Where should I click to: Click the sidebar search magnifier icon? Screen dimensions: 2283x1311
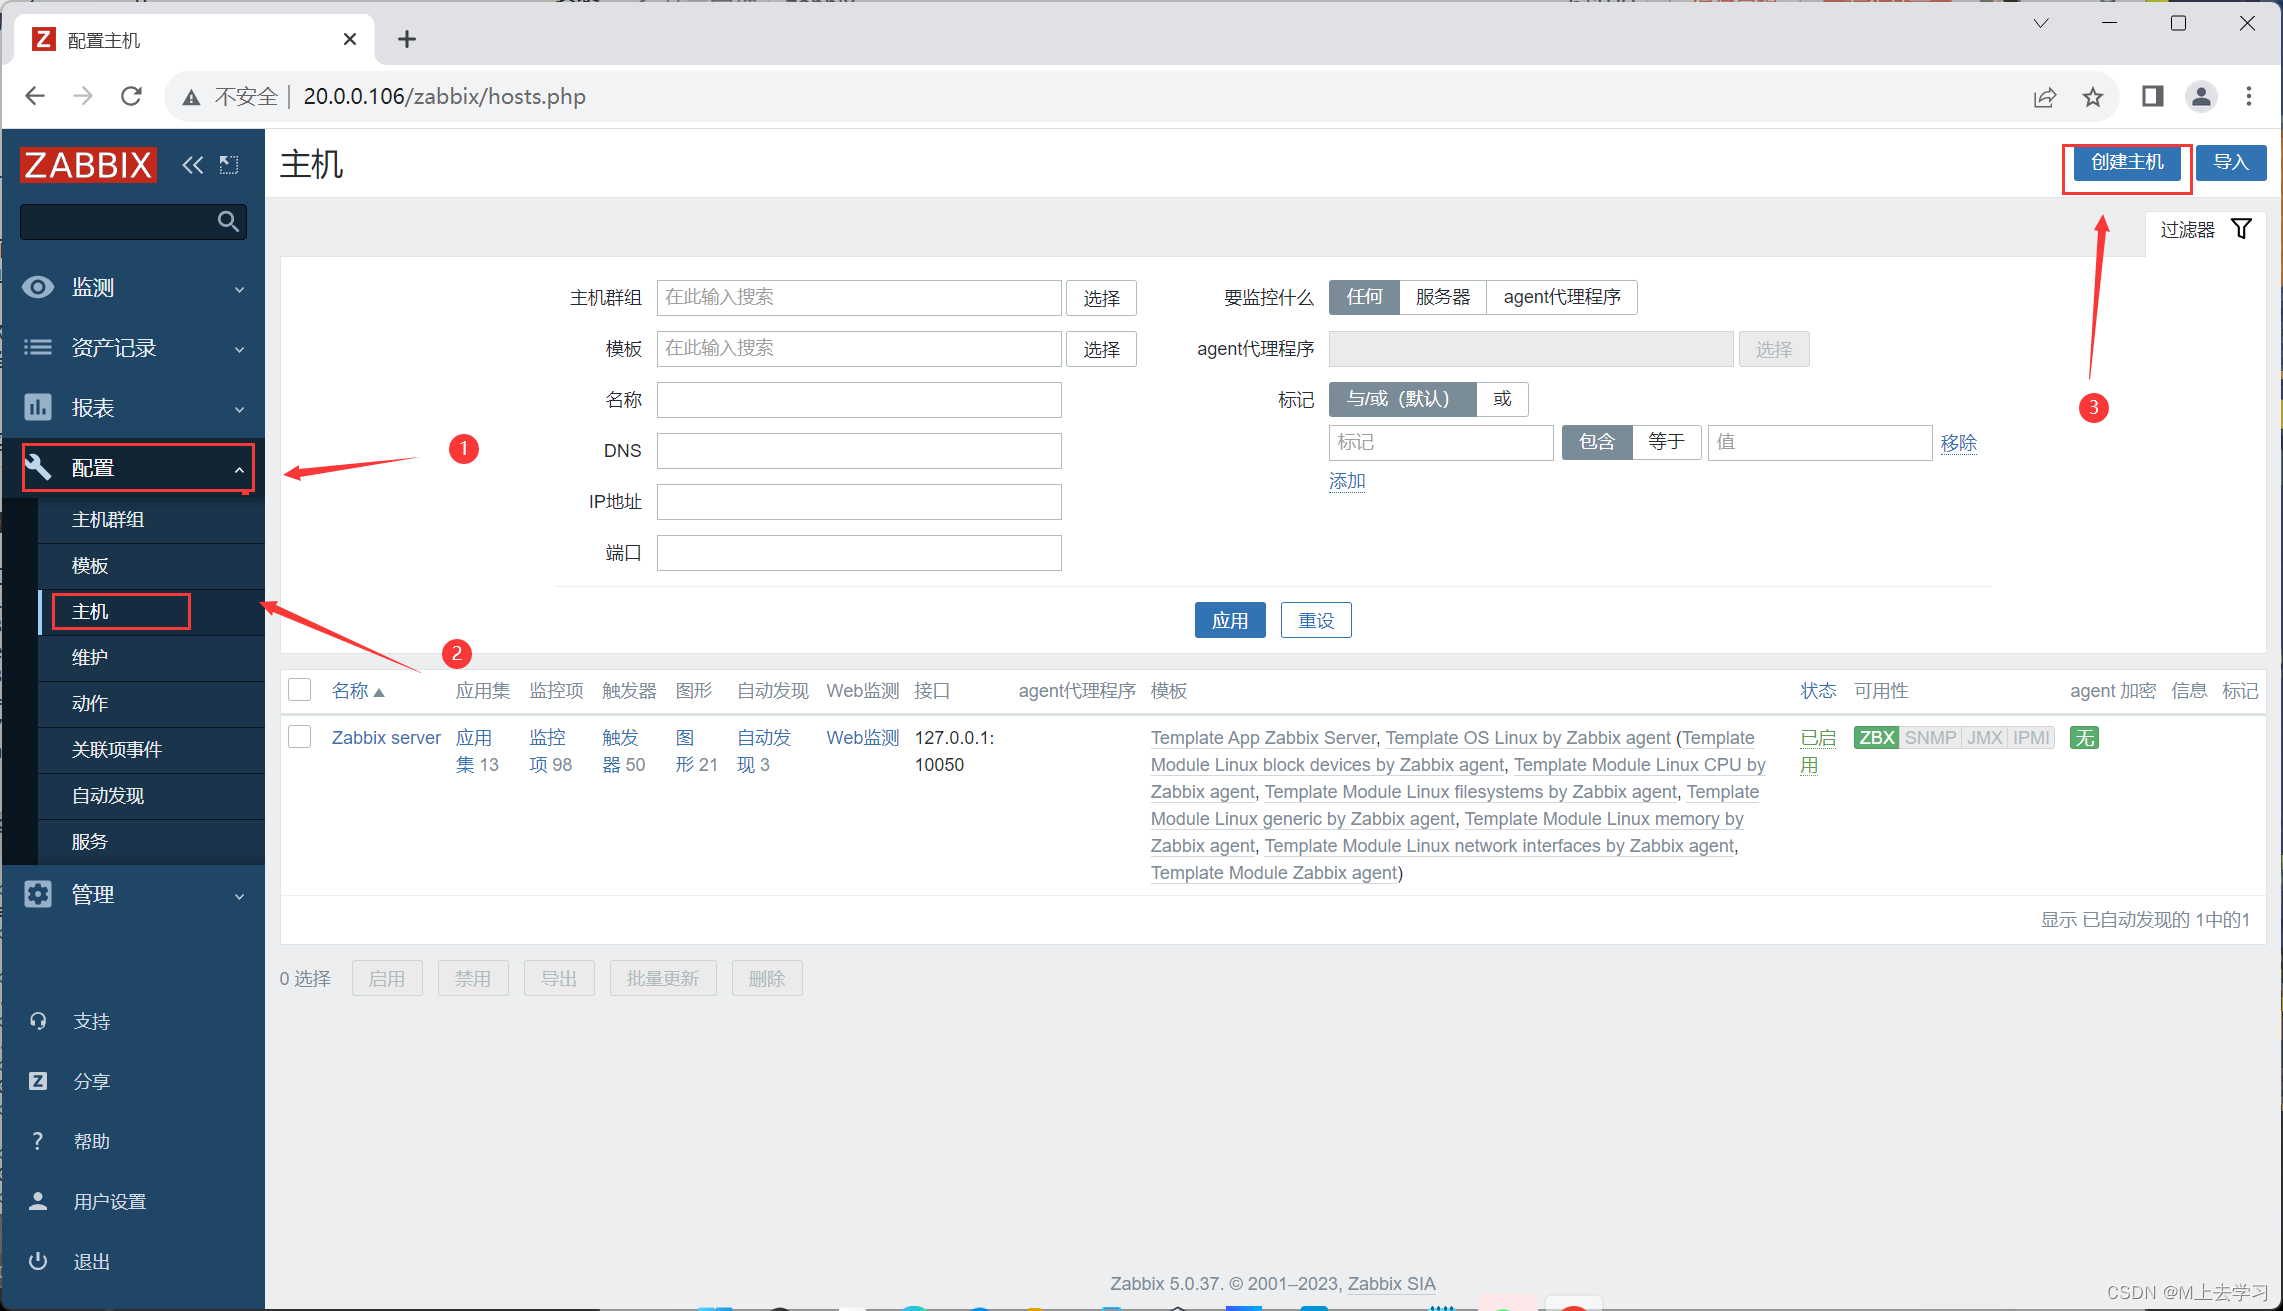click(228, 221)
